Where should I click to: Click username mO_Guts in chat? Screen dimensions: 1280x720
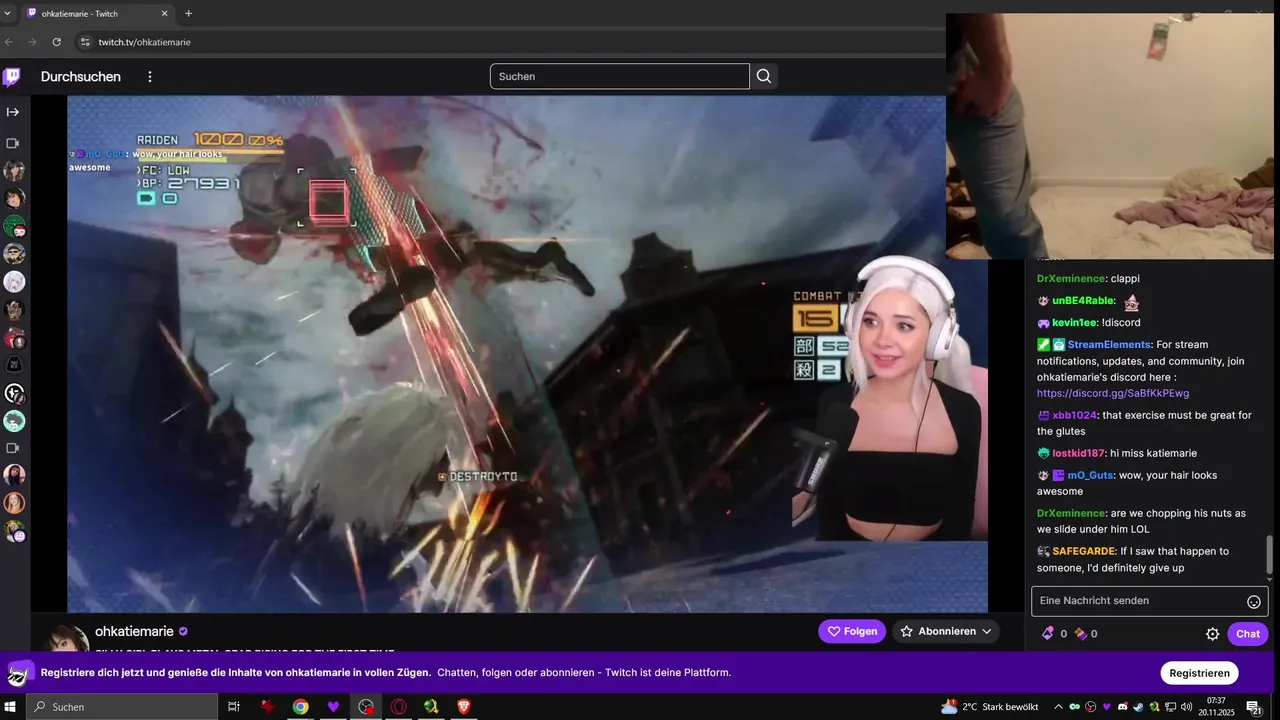1092,475
